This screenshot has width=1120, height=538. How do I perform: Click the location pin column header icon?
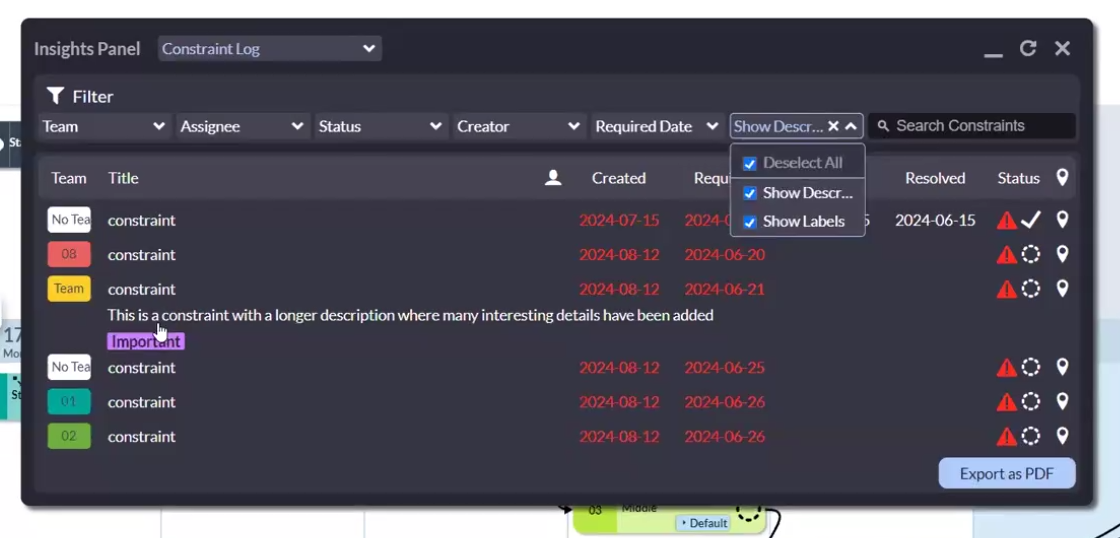point(1062,177)
